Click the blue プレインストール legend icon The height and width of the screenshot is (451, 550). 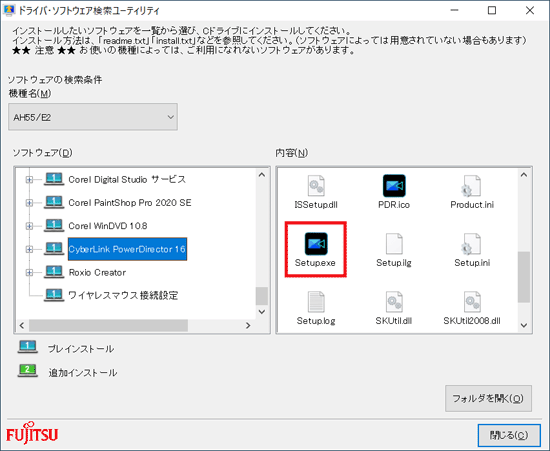[x=28, y=347]
